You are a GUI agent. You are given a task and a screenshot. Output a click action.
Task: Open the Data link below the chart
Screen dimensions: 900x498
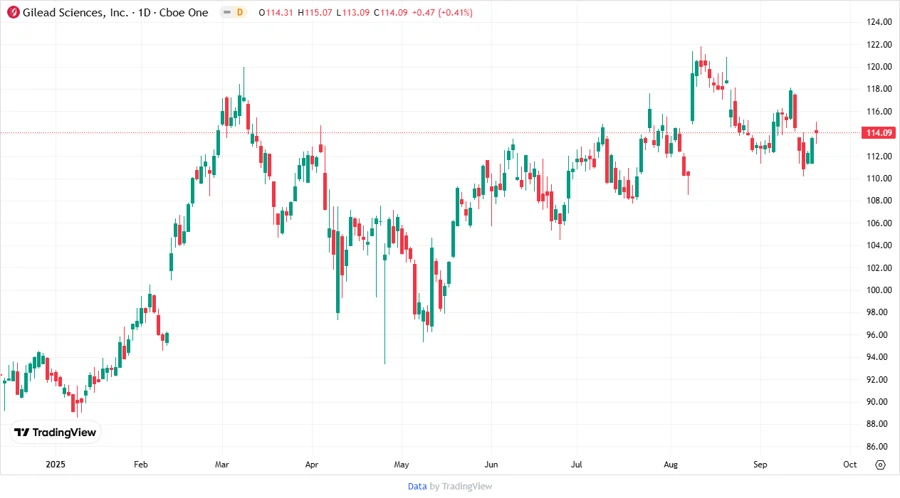417,487
